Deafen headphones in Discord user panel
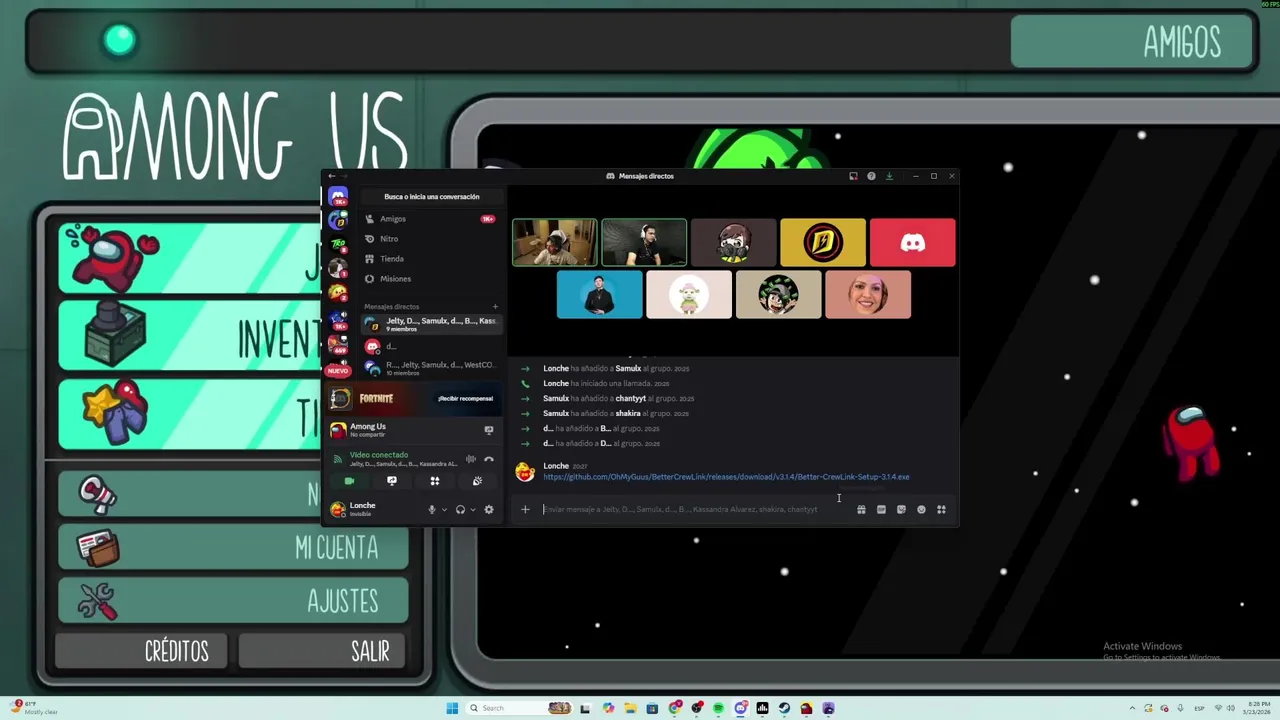Viewport: 1280px width, 720px height. (x=460, y=510)
